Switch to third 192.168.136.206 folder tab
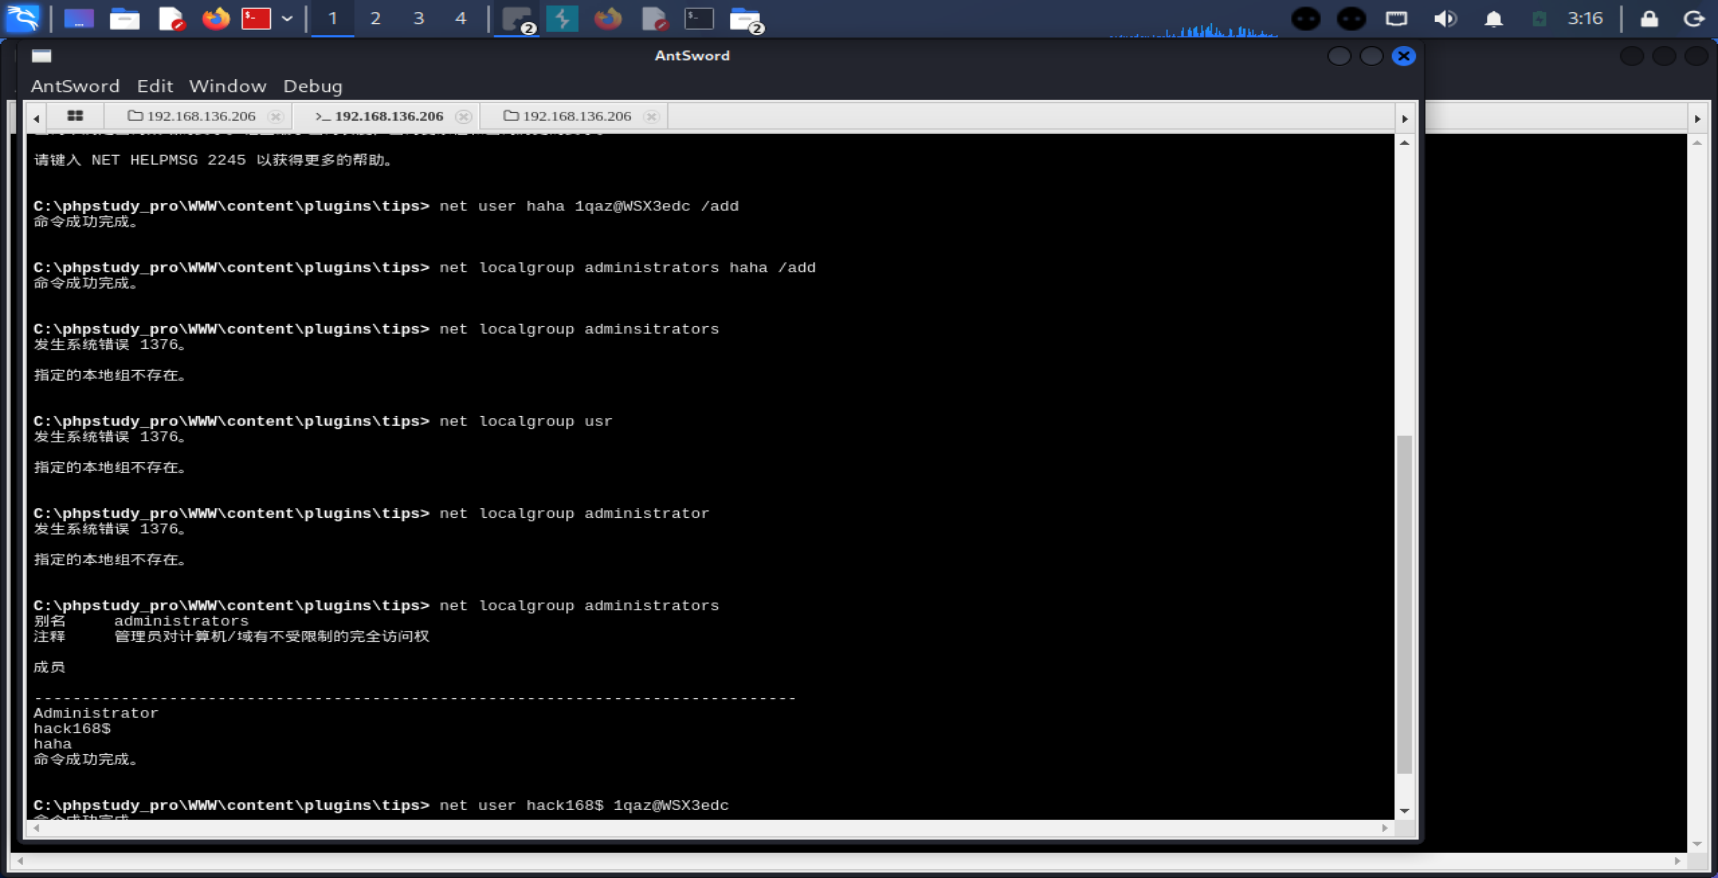Screen dimensions: 1718x878 point(568,116)
